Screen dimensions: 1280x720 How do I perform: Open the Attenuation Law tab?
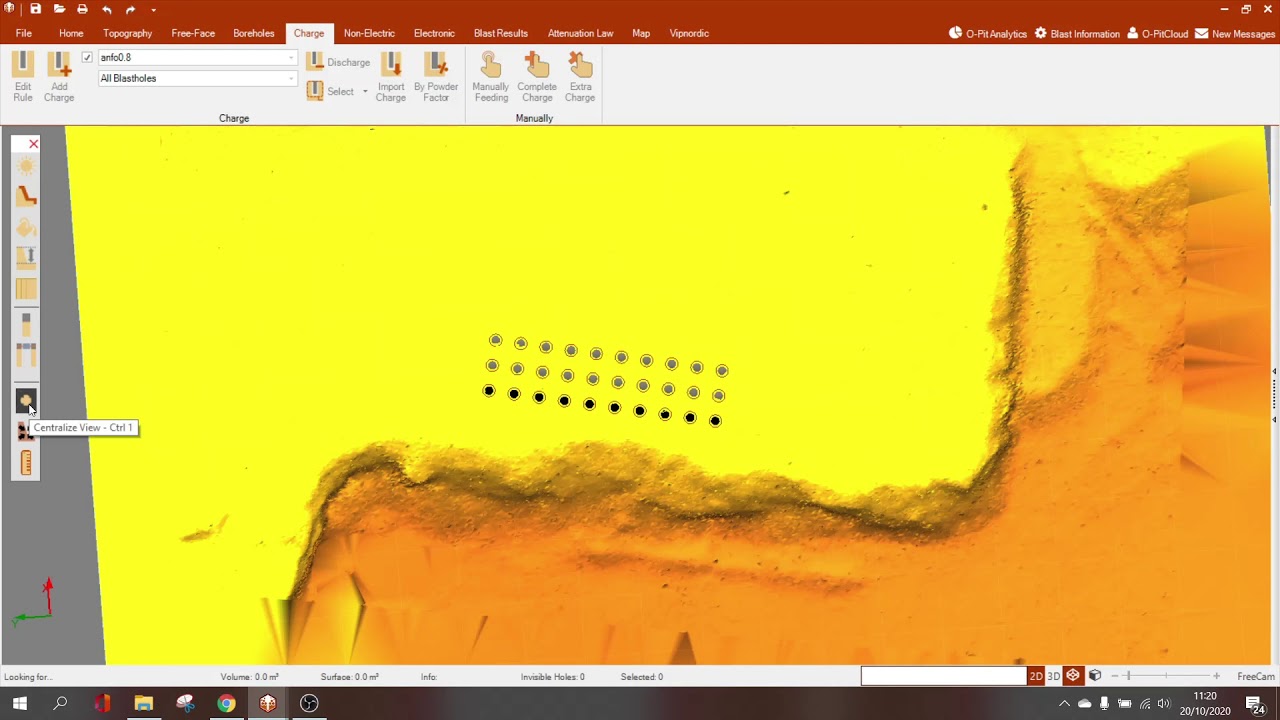click(x=580, y=33)
